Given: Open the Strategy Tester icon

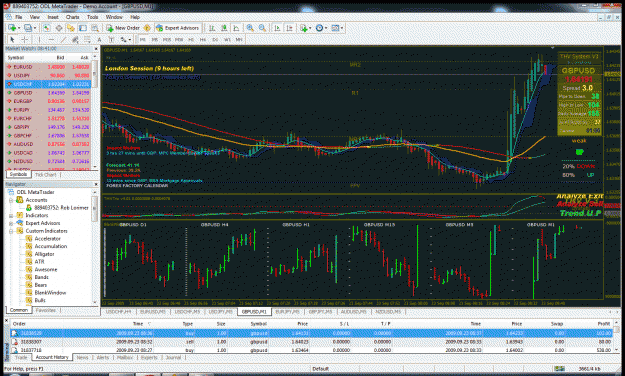Looking at the screenshot, I should (x=95, y=28).
